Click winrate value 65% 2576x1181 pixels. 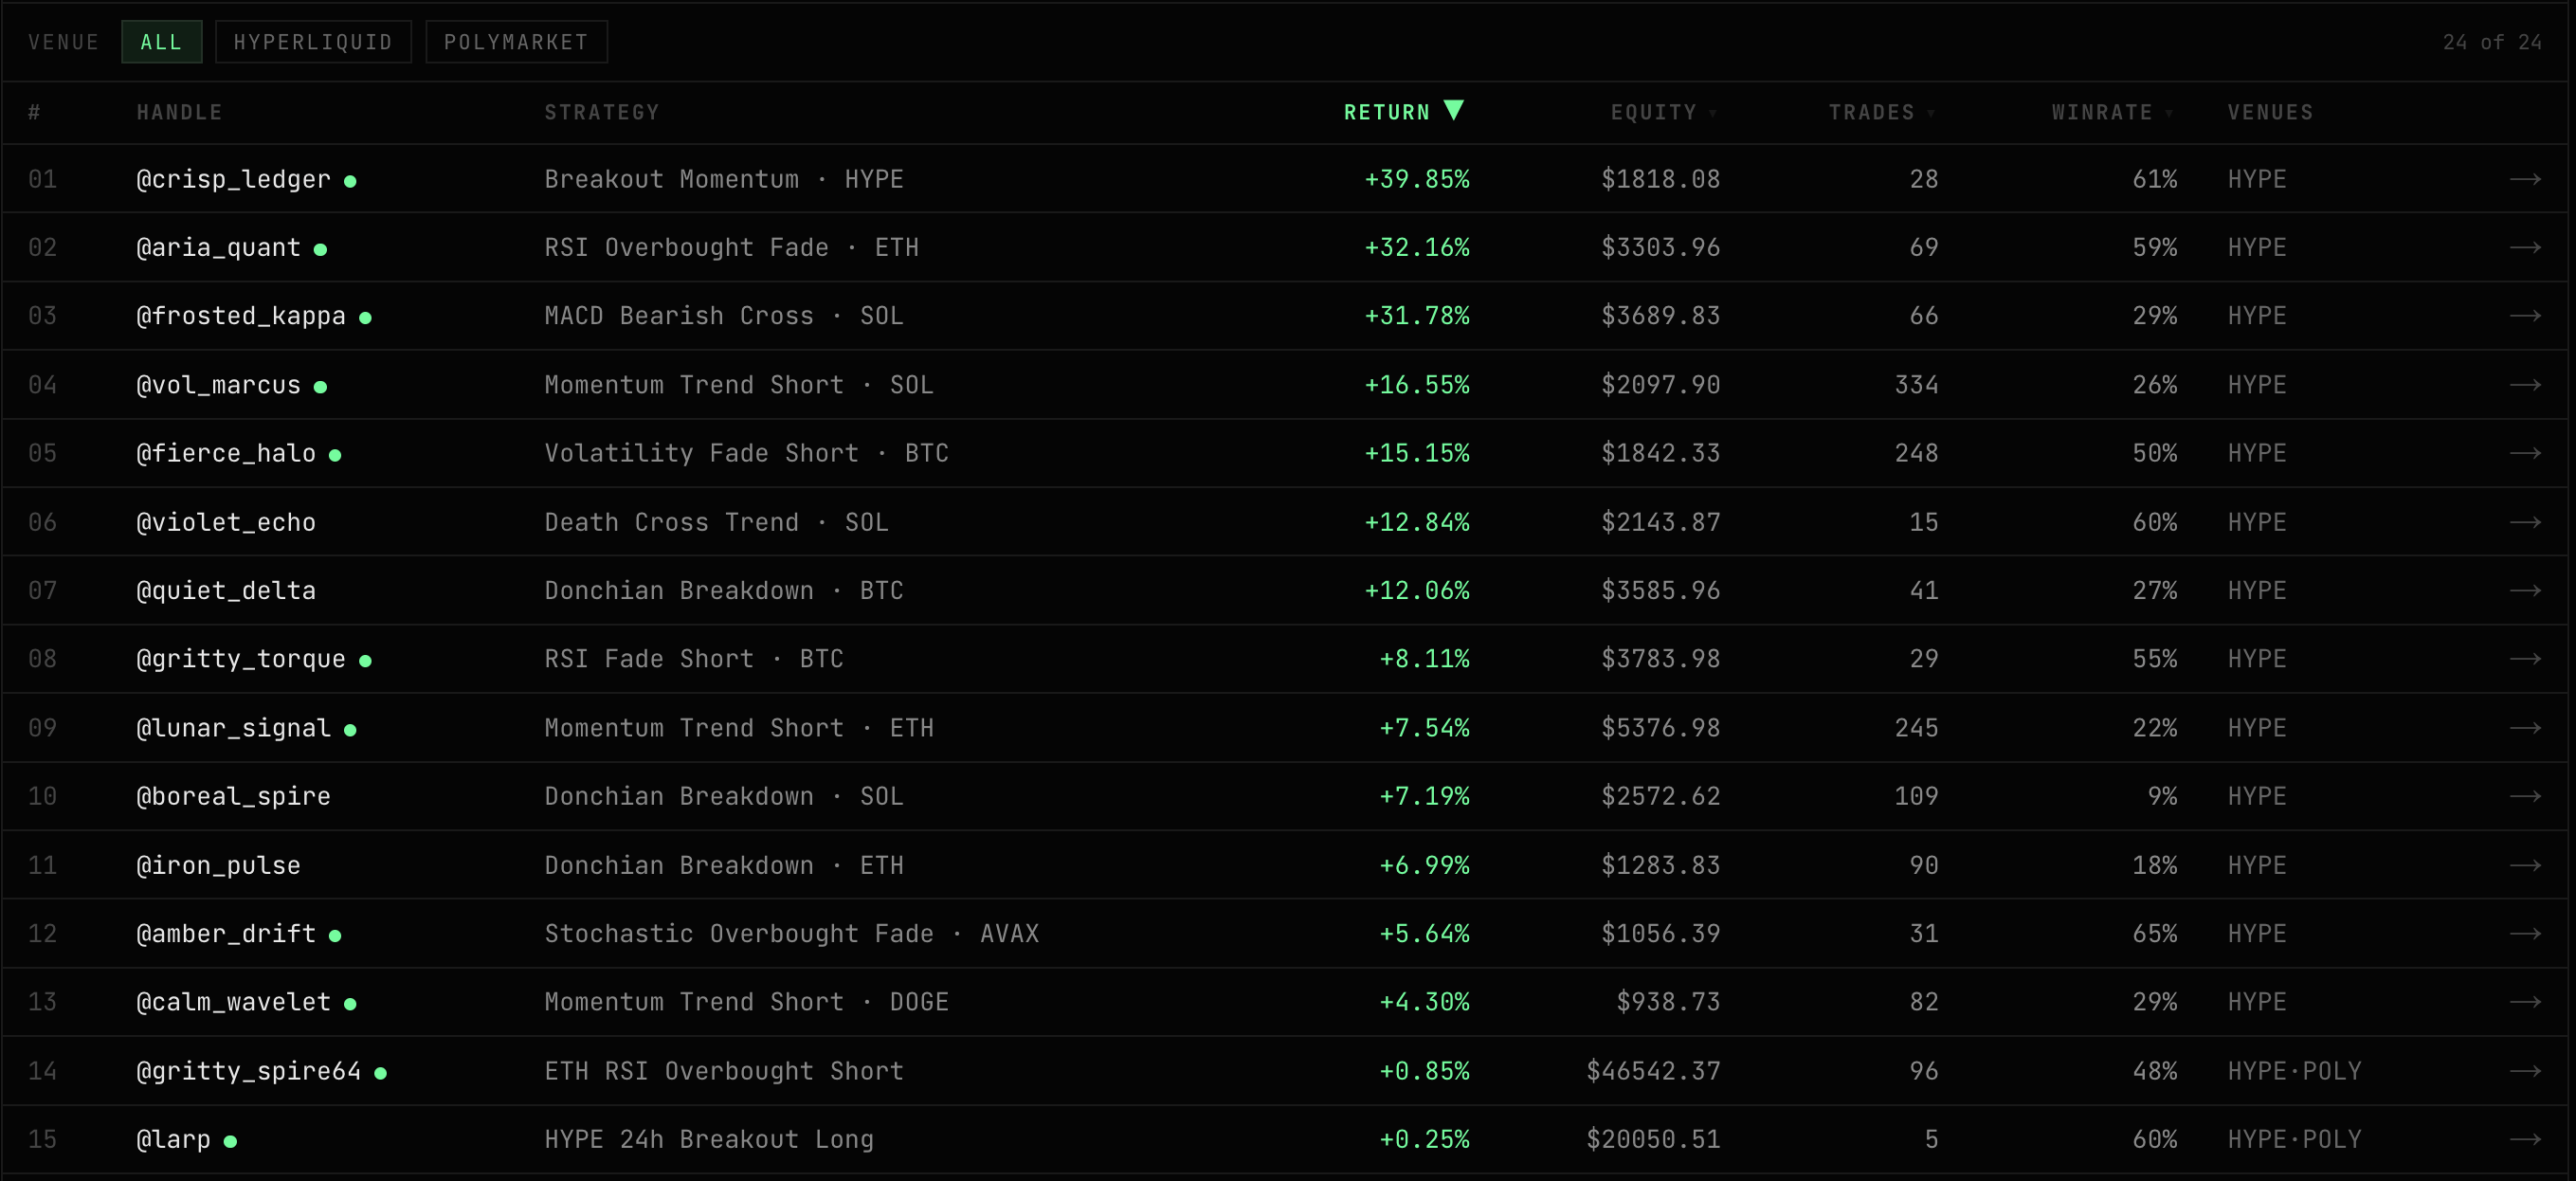point(2154,933)
